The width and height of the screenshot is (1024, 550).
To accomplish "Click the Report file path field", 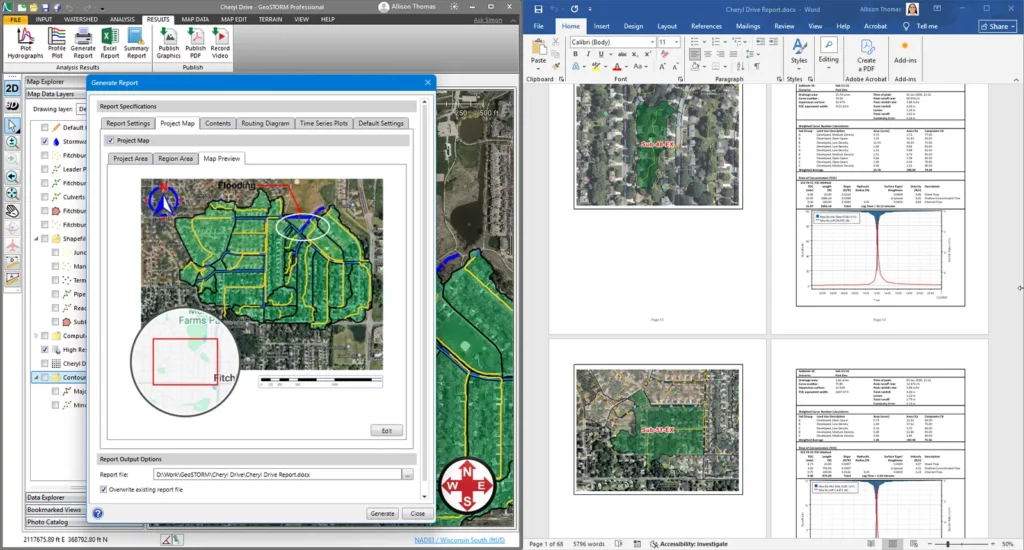I will coord(278,475).
